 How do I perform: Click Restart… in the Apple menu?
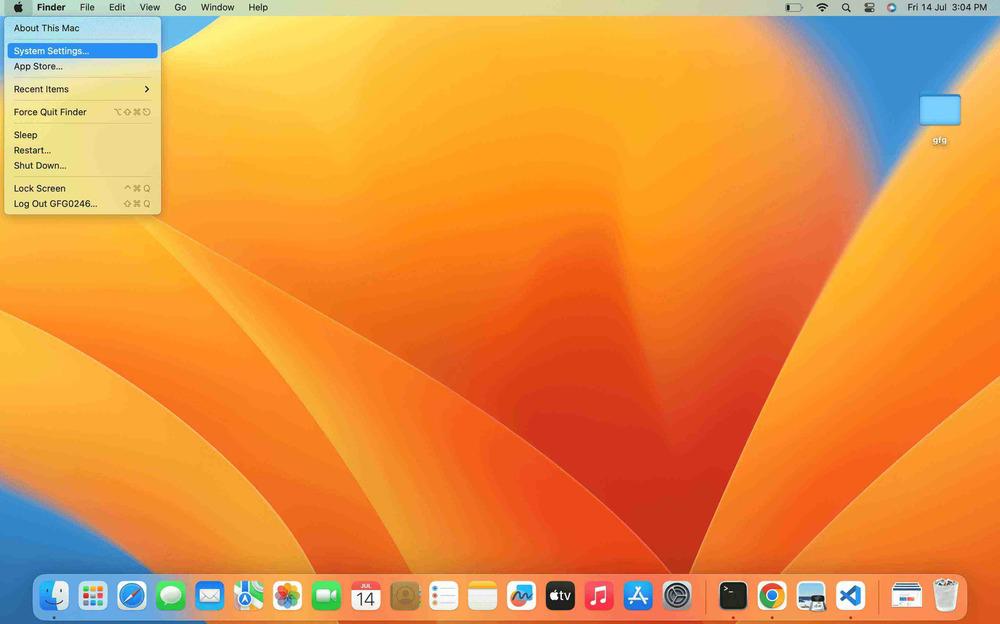click(x=32, y=150)
